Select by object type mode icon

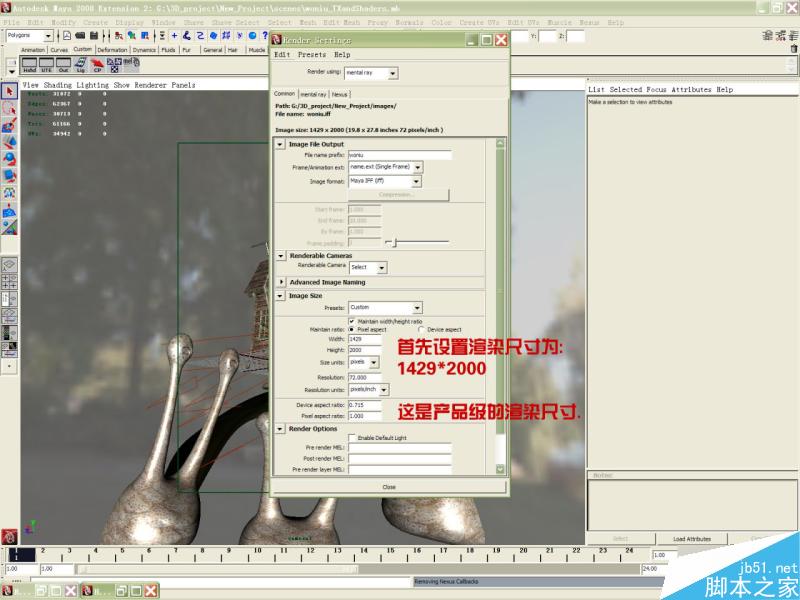tap(132, 35)
